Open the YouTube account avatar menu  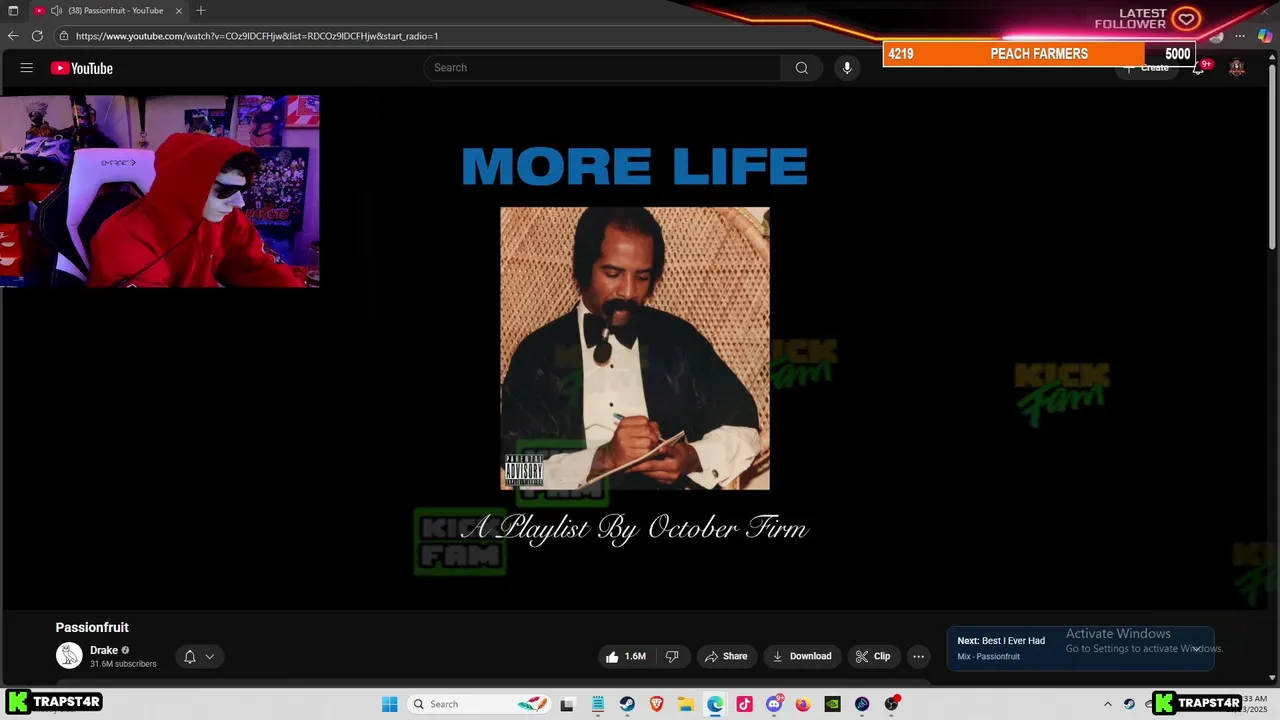[1237, 68]
